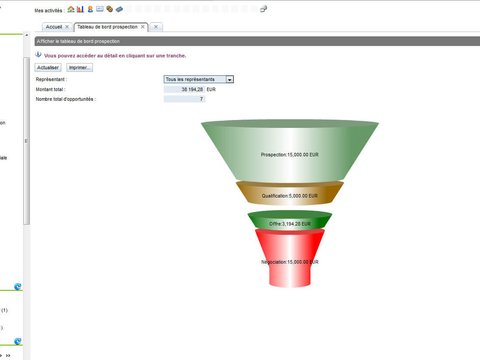Open the card/message activity icon

coord(100,9)
